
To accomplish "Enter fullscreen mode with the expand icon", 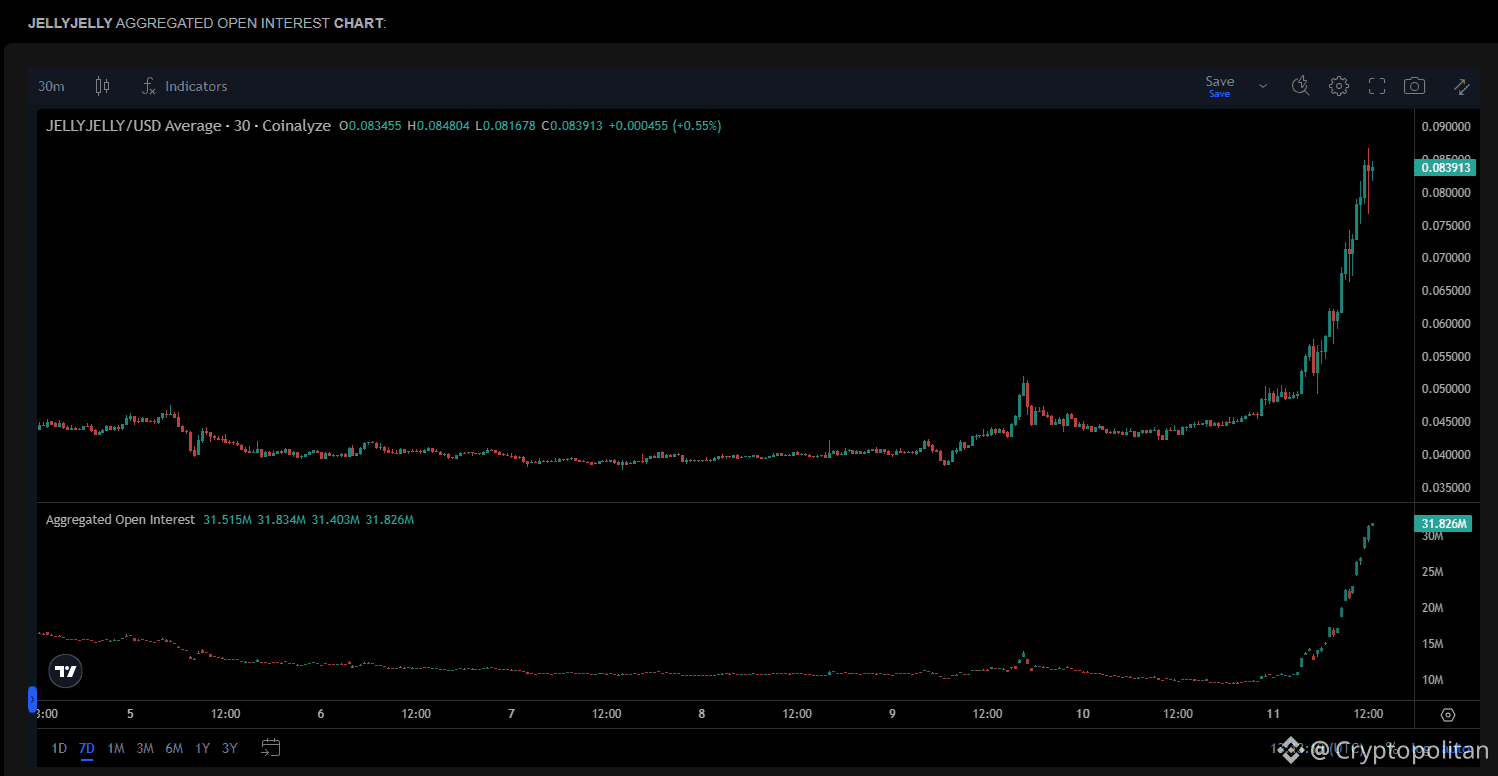I will [x=1377, y=86].
